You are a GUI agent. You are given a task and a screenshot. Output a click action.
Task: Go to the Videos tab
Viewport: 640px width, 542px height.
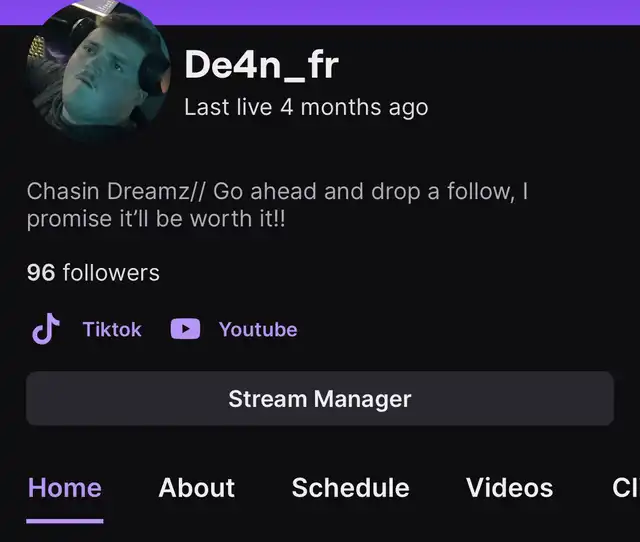[x=509, y=488]
